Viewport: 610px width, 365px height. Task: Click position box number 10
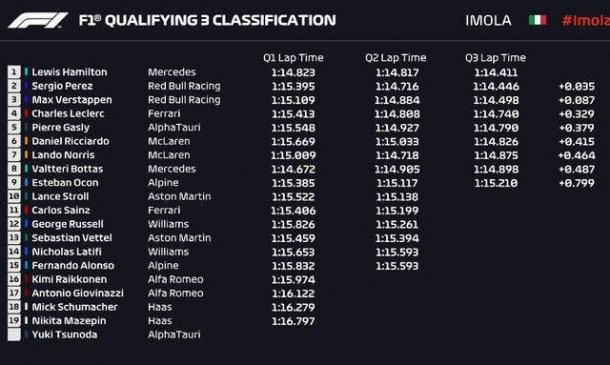[x=14, y=197]
